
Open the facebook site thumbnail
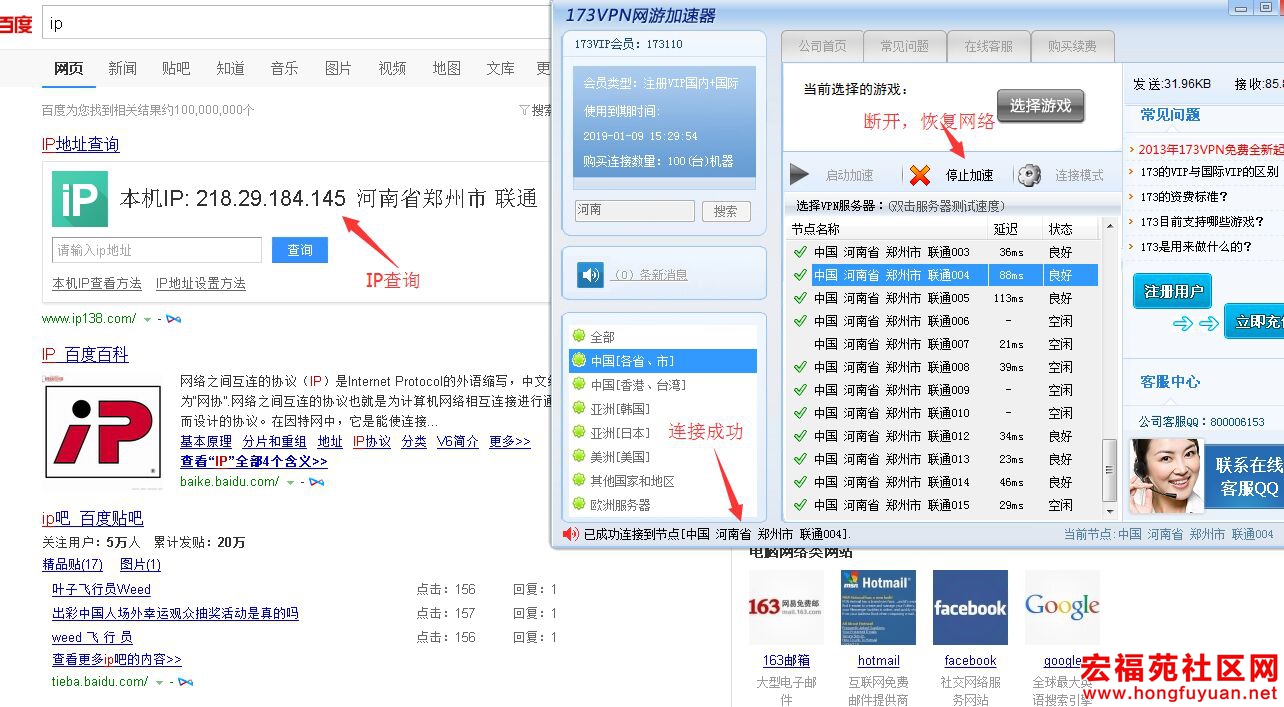pos(970,608)
